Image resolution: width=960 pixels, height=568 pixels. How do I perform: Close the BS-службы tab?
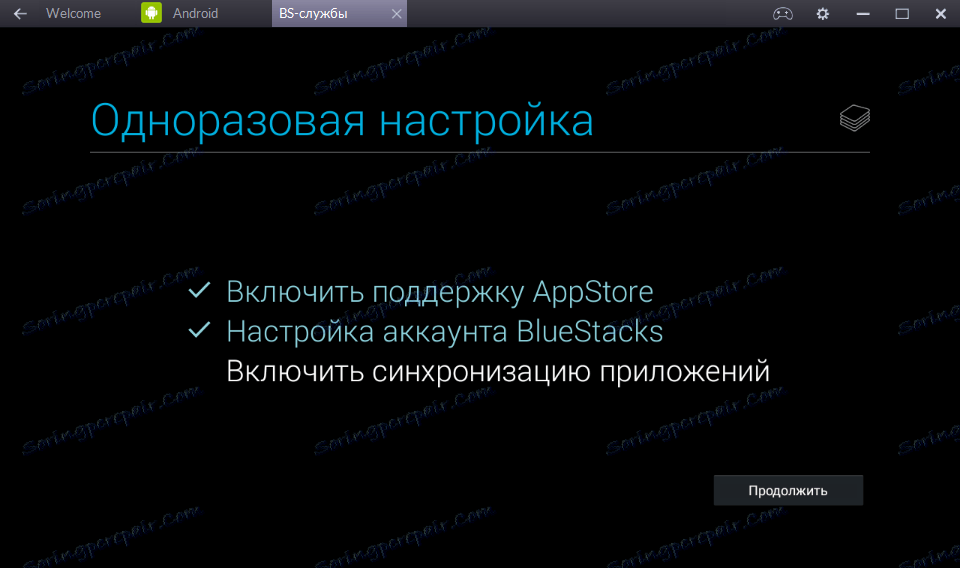point(397,13)
